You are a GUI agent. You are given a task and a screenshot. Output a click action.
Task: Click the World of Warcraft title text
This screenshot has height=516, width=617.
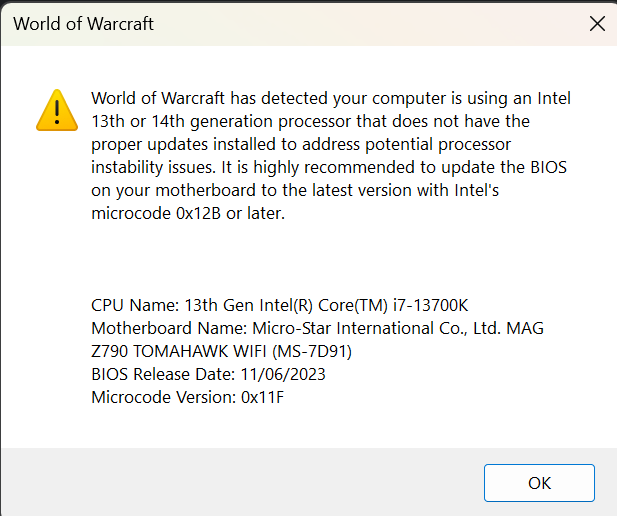pyautogui.click(x=83, y=24)
